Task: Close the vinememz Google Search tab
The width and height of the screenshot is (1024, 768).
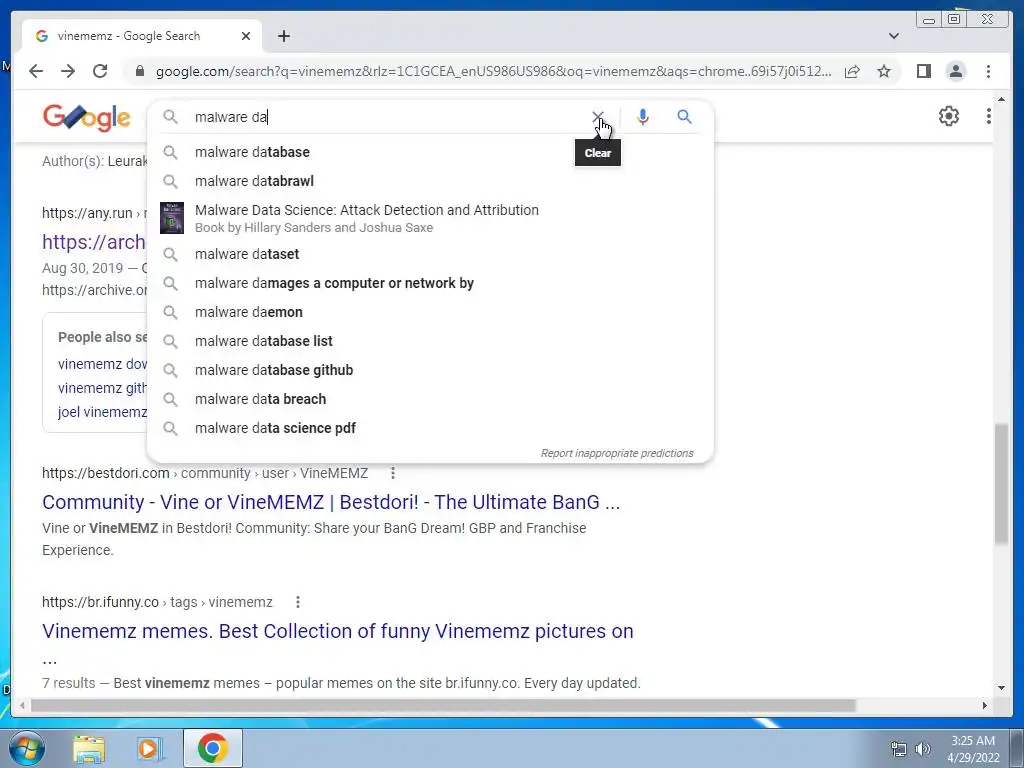Action: [246, 36]
